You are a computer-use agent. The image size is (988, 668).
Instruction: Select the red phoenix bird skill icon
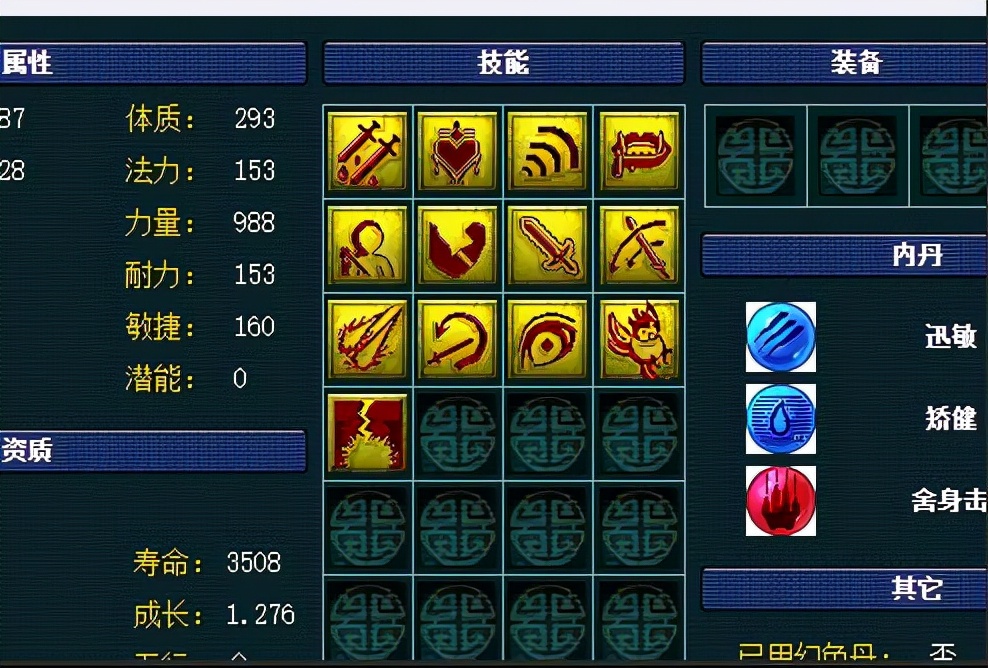point(639,339)
